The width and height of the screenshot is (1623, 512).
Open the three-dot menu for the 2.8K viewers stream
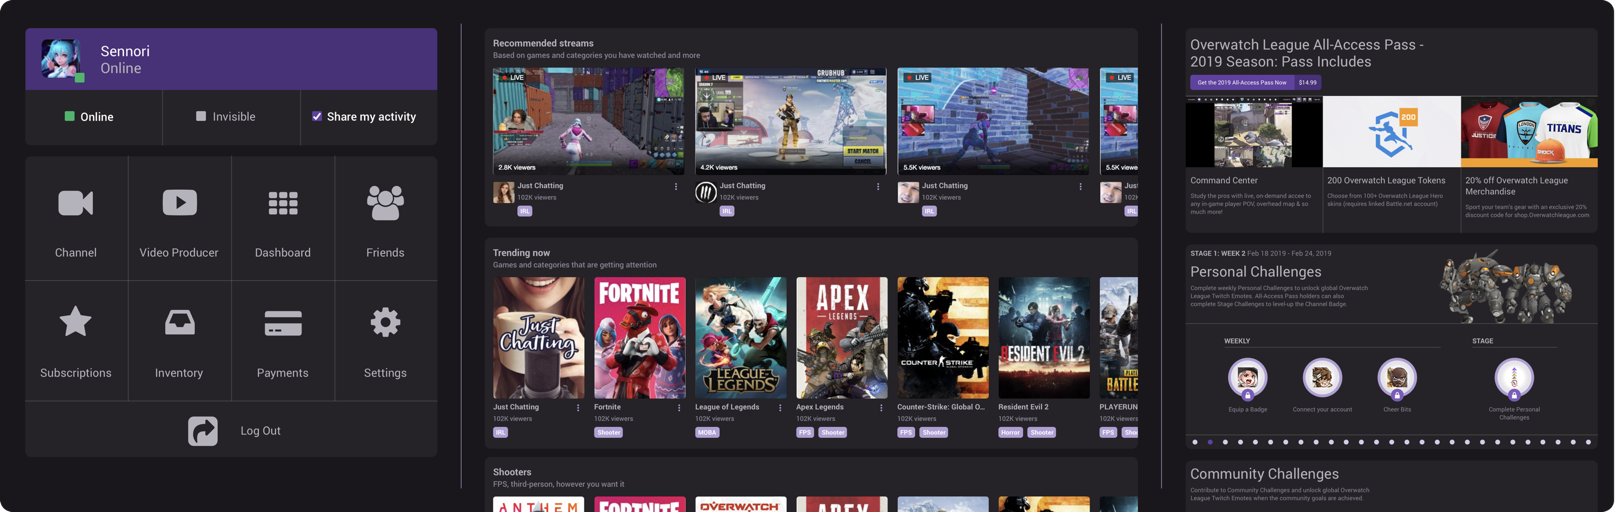676,186
